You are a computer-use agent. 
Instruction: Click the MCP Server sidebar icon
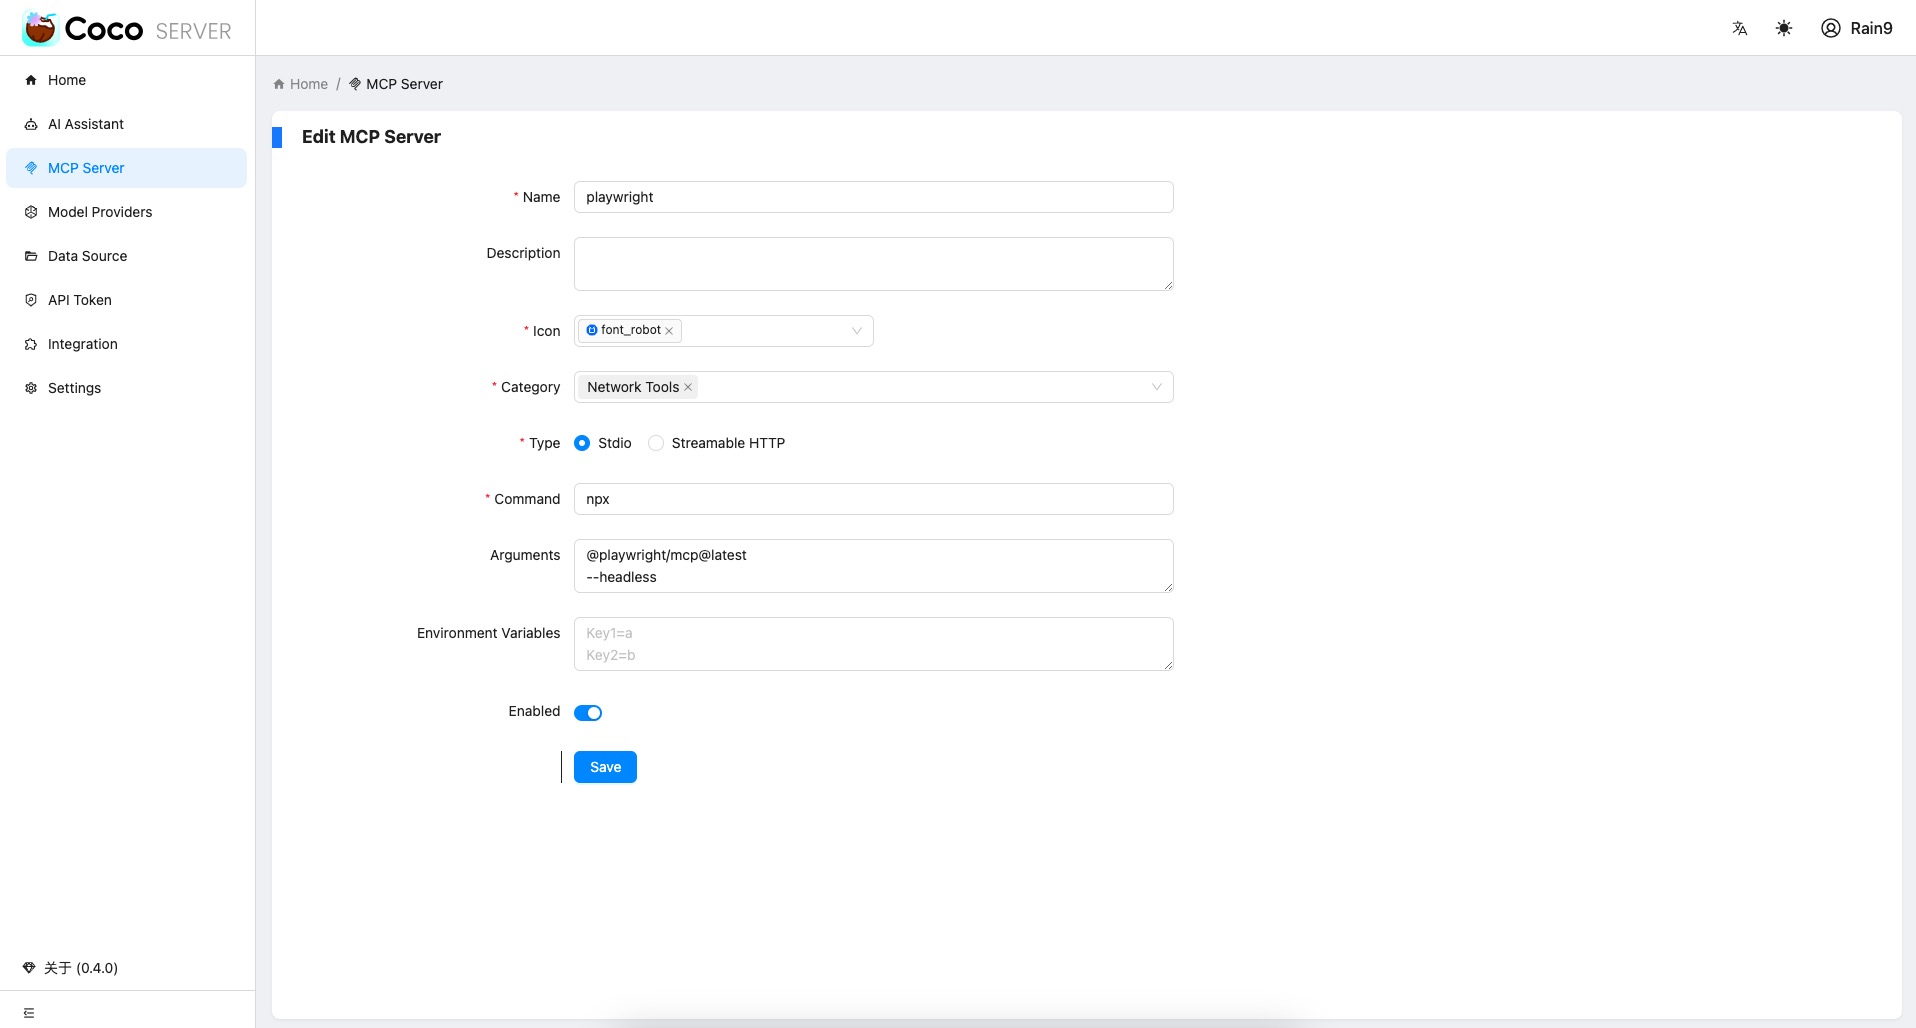tap(31, 168)
